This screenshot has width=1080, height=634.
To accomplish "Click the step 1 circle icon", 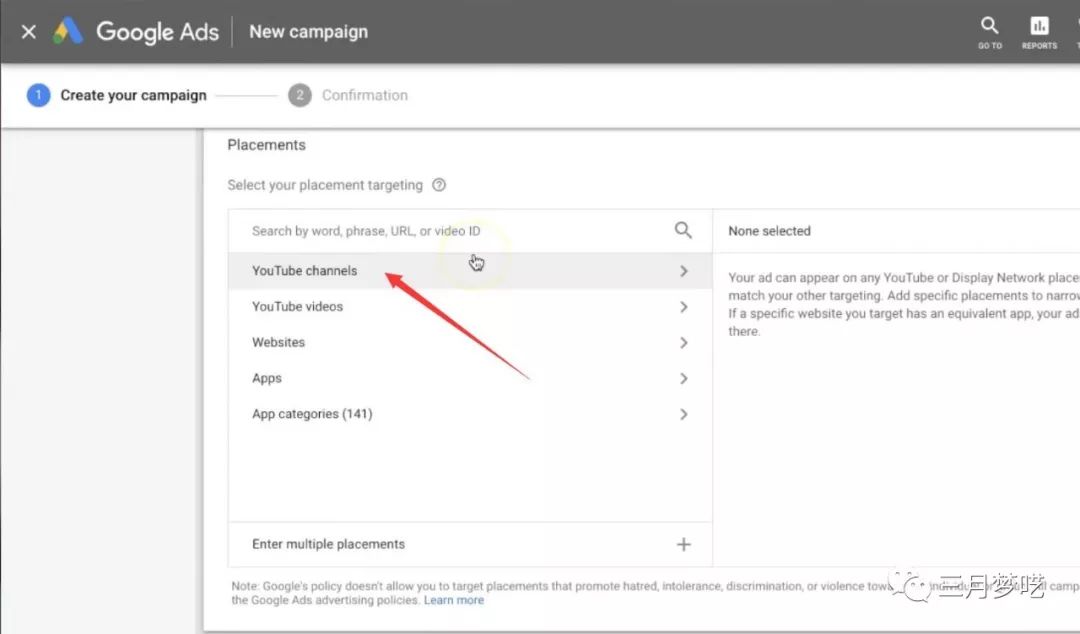I will point(38,95).
